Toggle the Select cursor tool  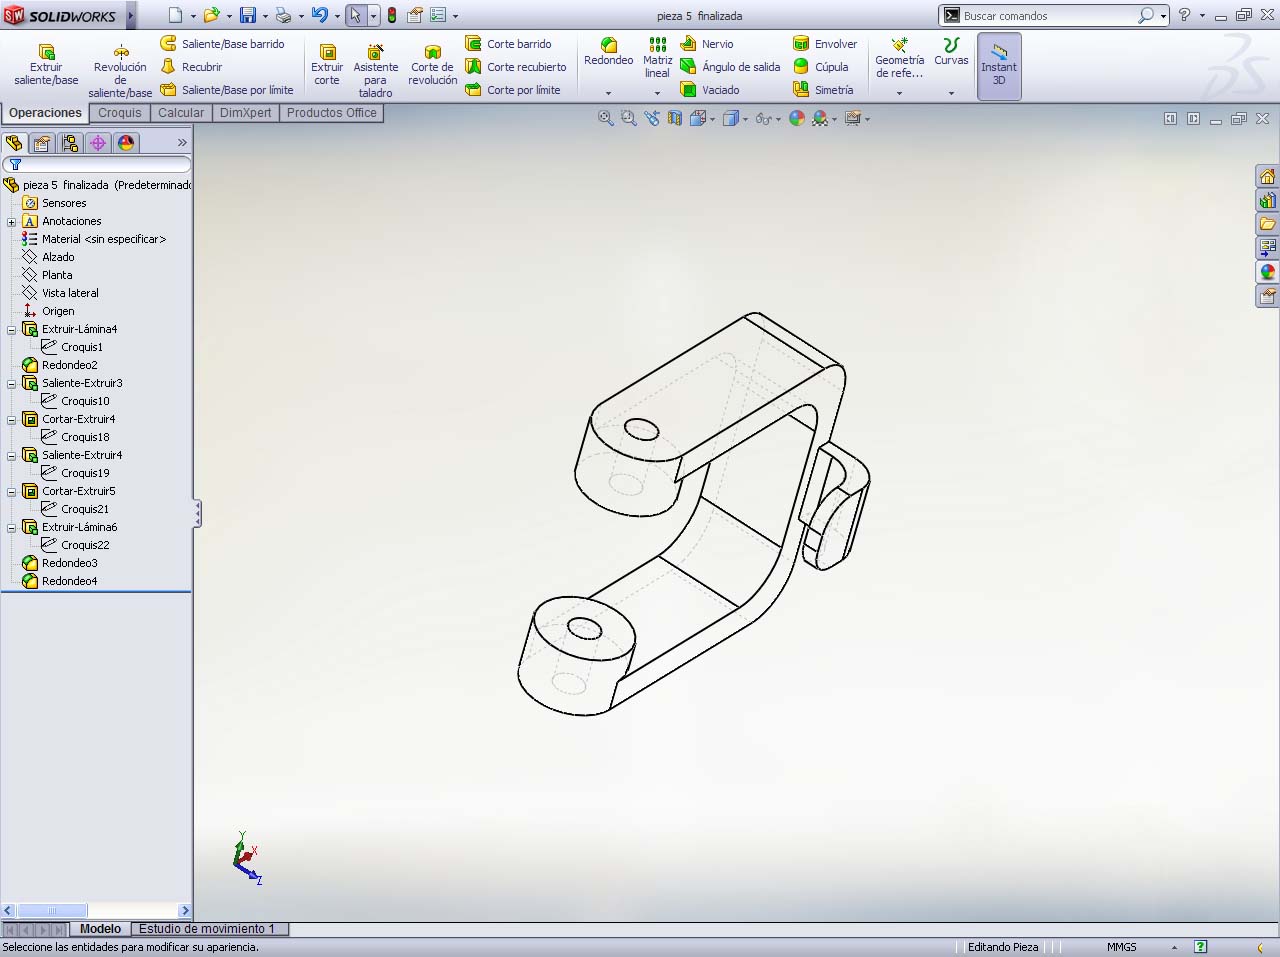point(356,15)
